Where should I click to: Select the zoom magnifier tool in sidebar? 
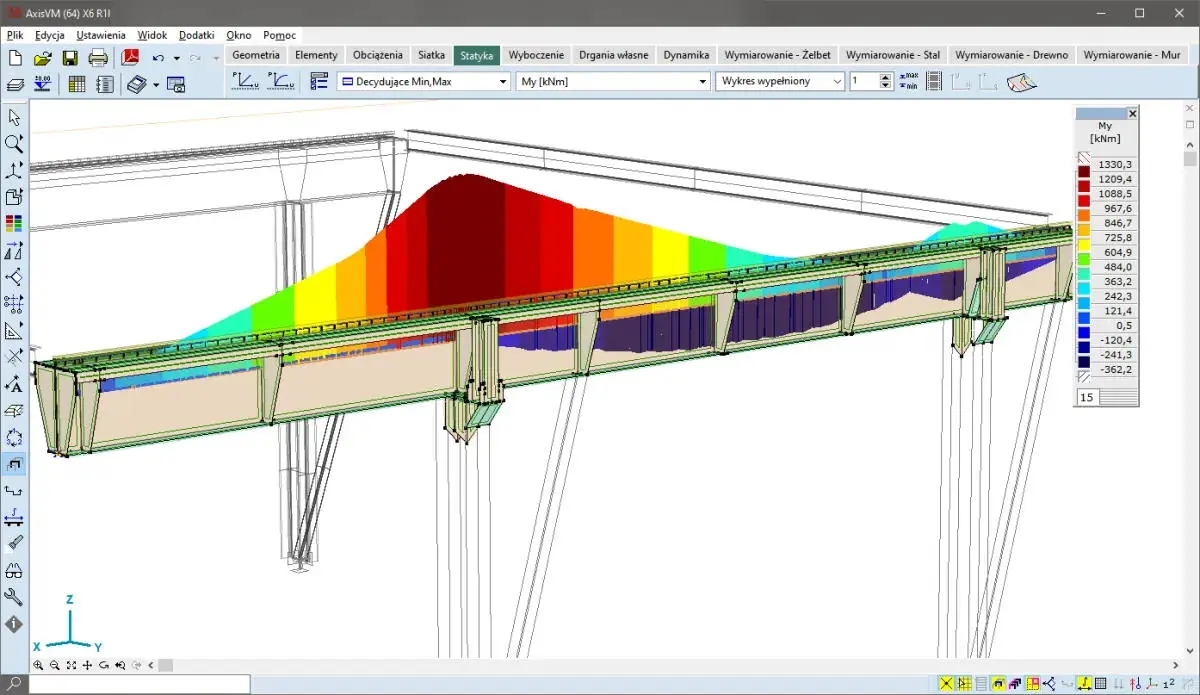(x=14, y=144)
